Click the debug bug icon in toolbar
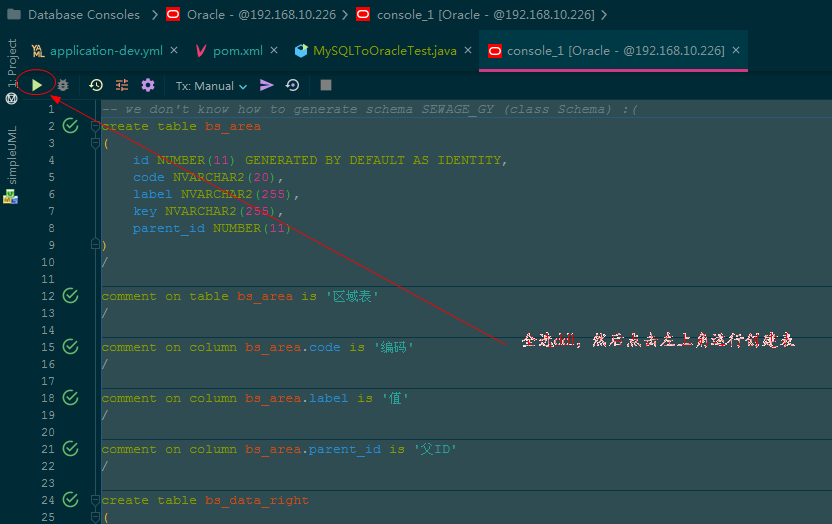 click(63, 85)
